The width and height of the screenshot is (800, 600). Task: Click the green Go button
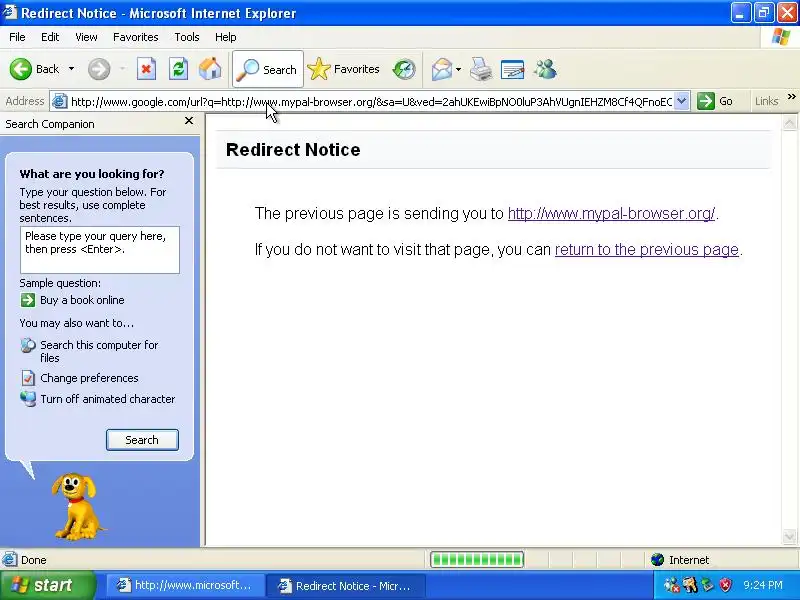pyautogui.click(x=715, y=101)
